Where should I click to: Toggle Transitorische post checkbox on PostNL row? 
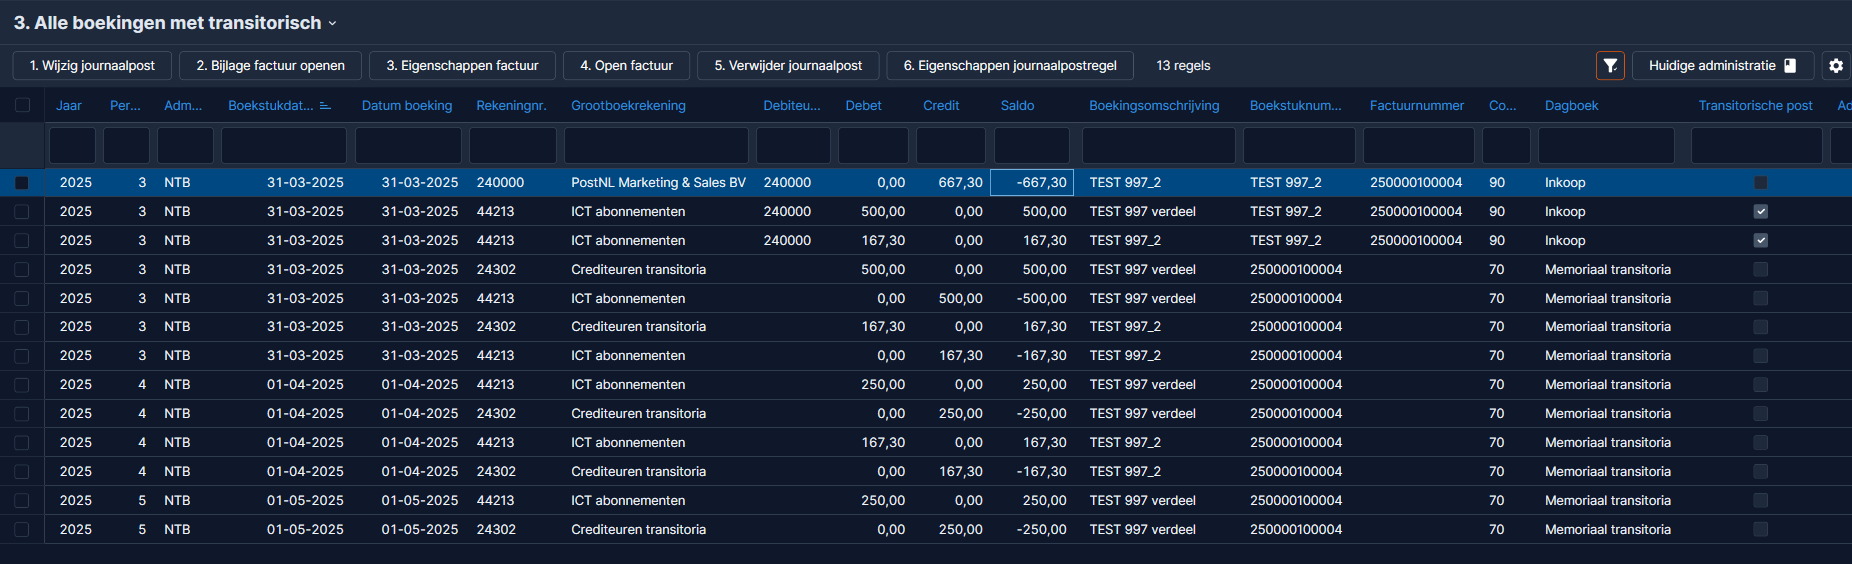coord(1761,183)
